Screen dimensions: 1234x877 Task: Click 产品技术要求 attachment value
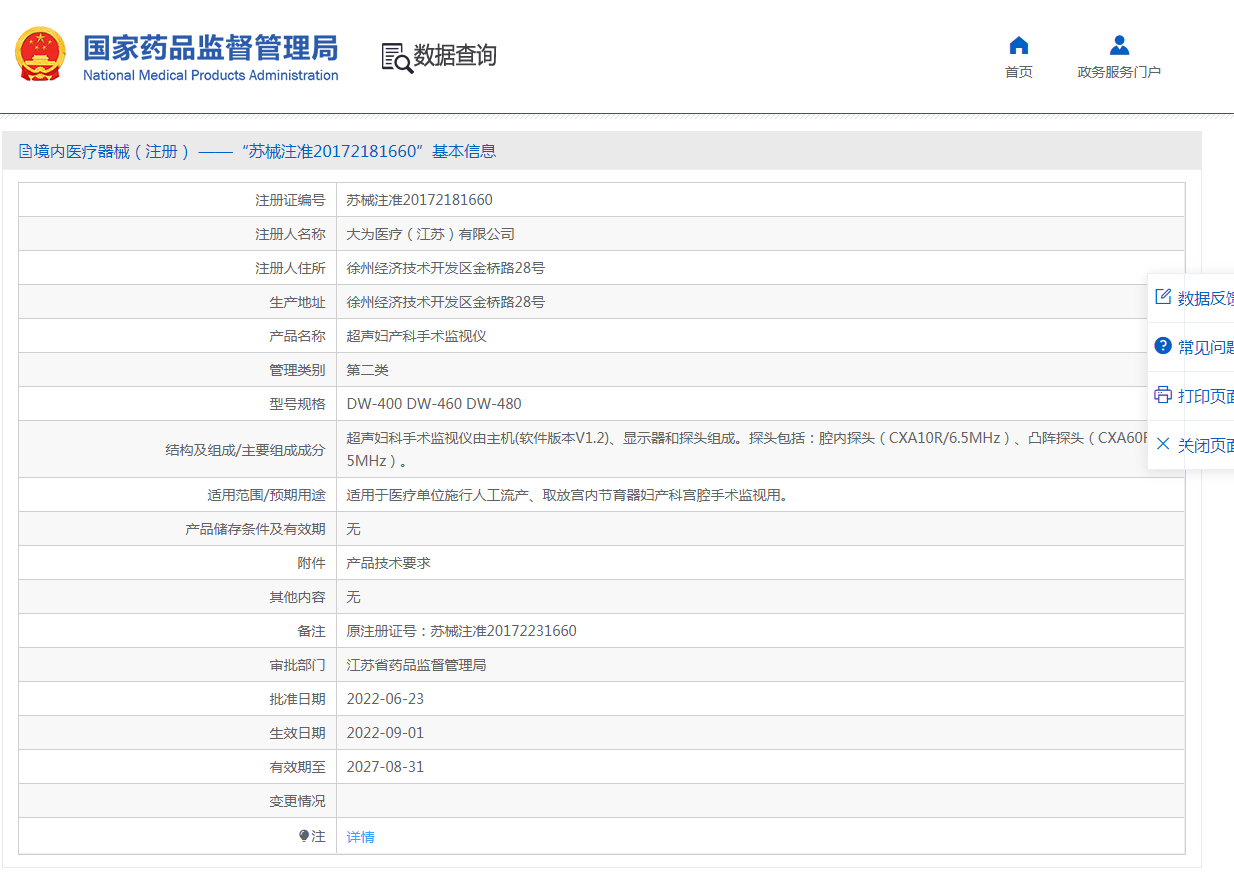click(x=389, y=563)
